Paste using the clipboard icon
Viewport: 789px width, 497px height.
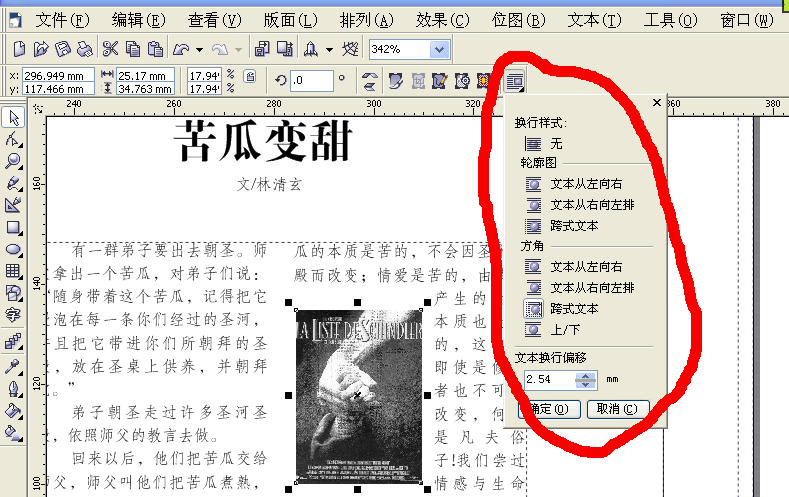(x=155, y=49)
